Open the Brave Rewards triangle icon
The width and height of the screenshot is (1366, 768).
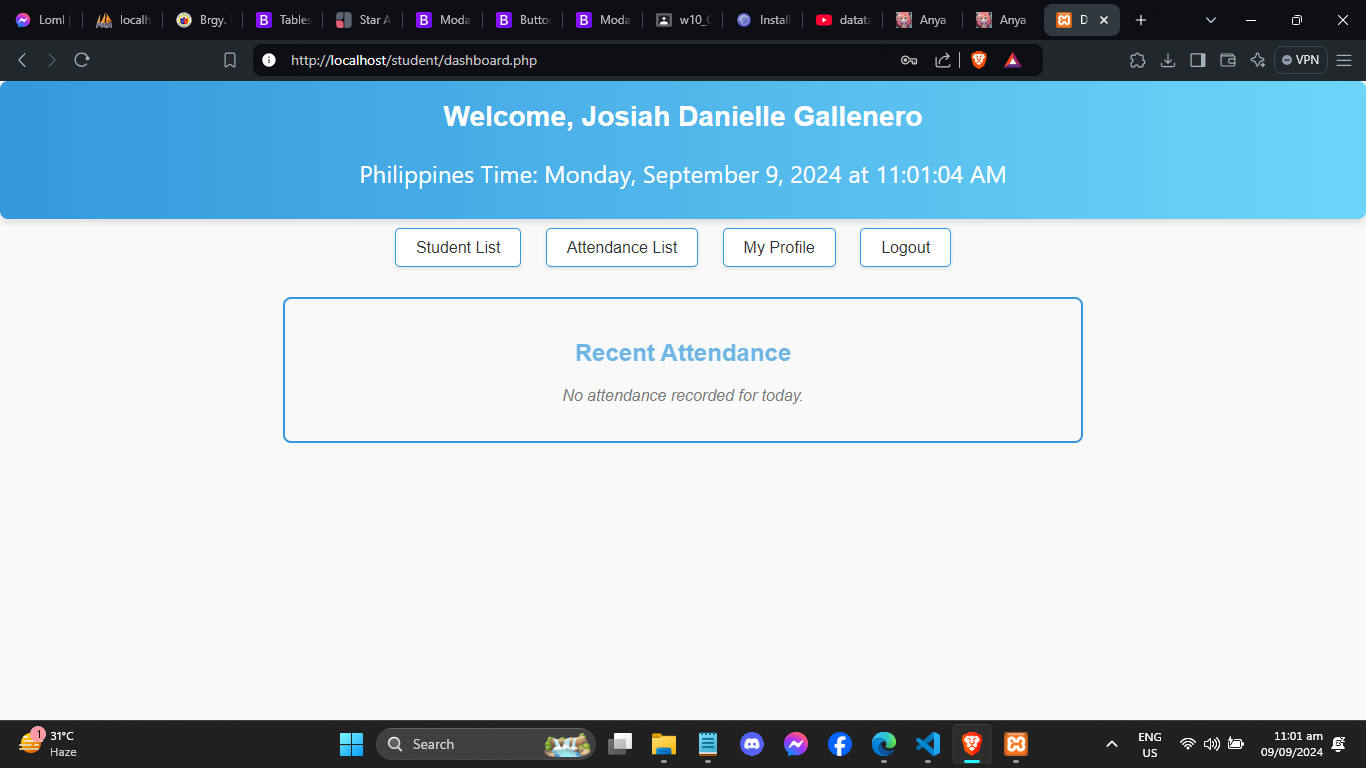tap(1012, 60)
